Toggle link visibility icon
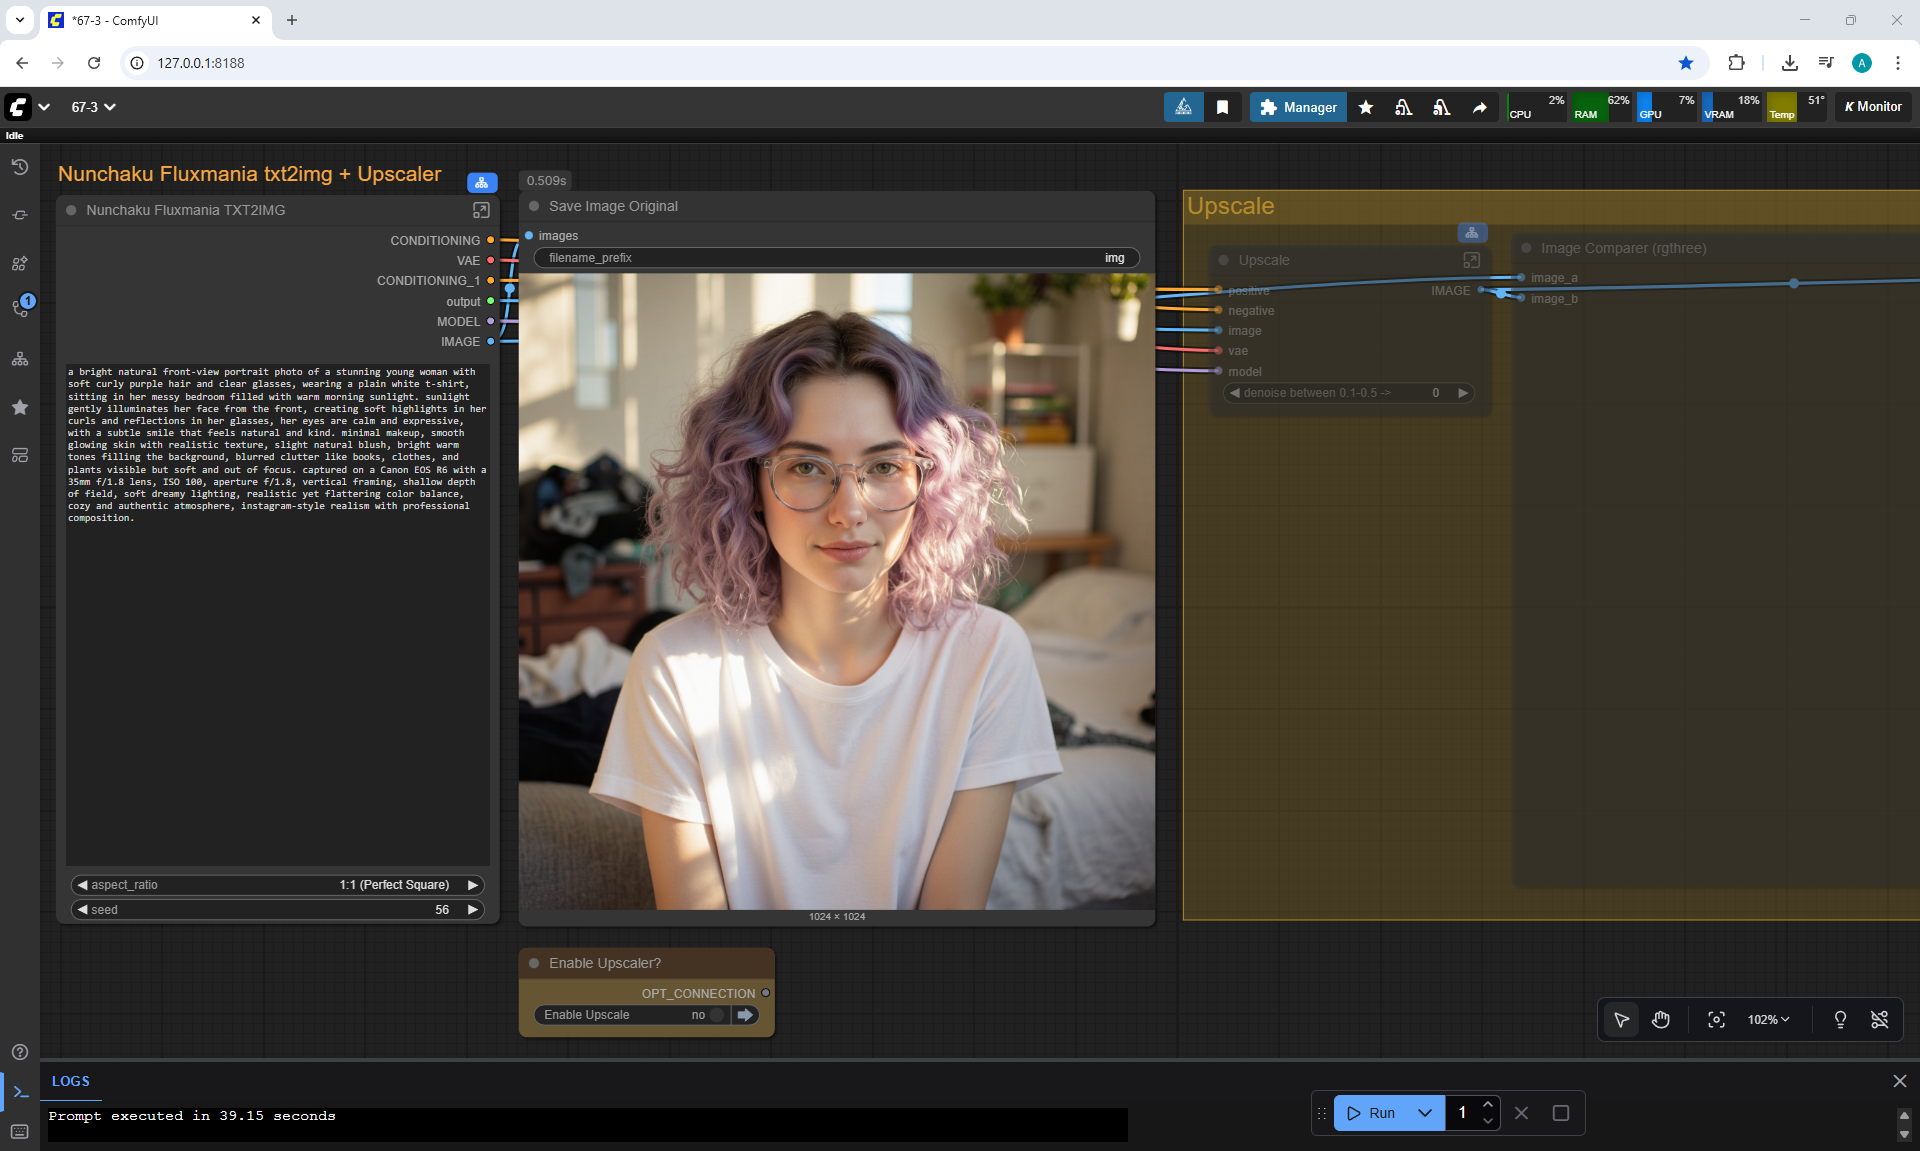Screen dimensions: 1920x1151 tap(1879, 1019)
